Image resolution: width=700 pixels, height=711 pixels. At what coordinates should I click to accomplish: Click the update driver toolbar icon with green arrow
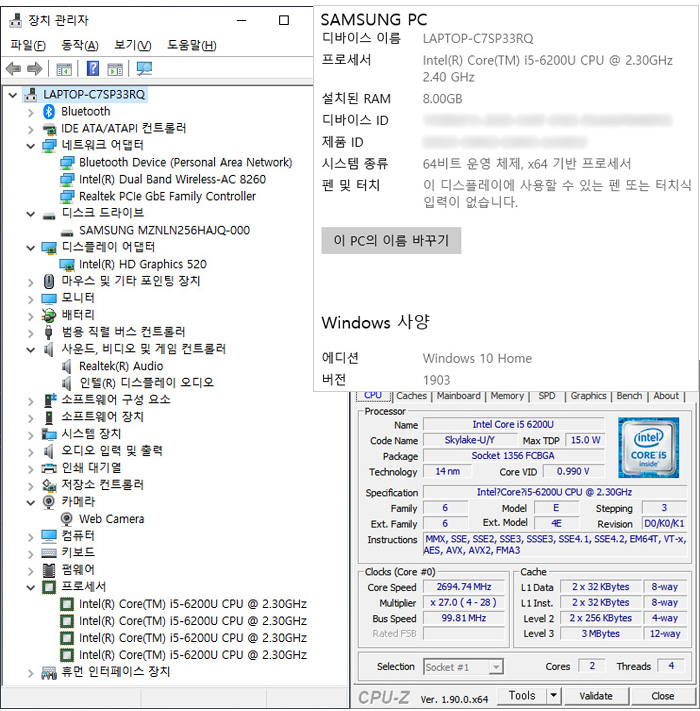point(115,69)
